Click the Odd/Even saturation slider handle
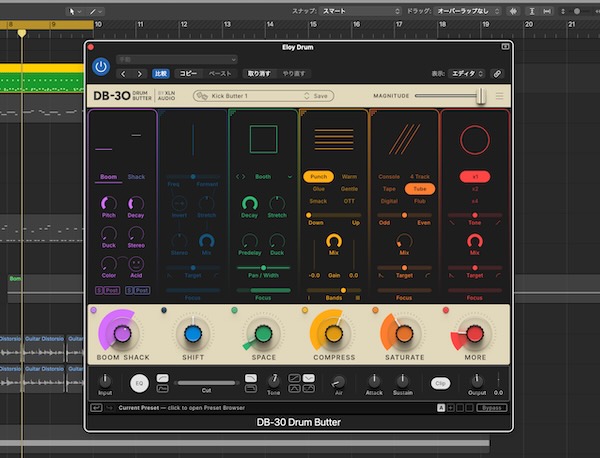The image size is (600, 458). click(x=404, y=215)
